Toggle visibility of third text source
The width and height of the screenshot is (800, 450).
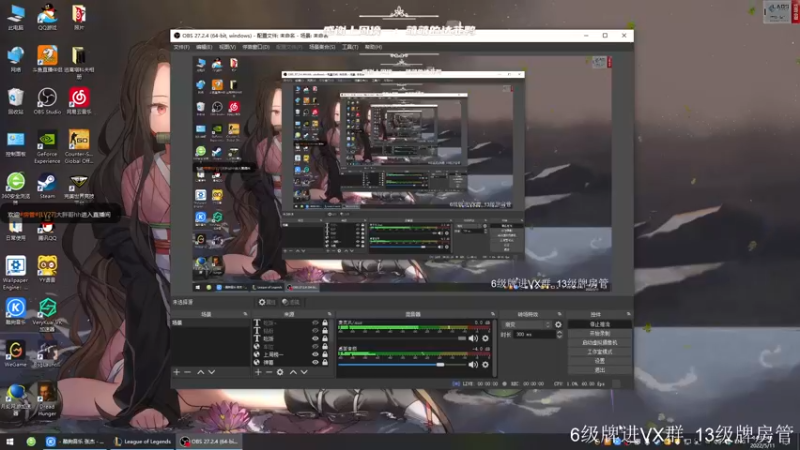tap(315, 339)
